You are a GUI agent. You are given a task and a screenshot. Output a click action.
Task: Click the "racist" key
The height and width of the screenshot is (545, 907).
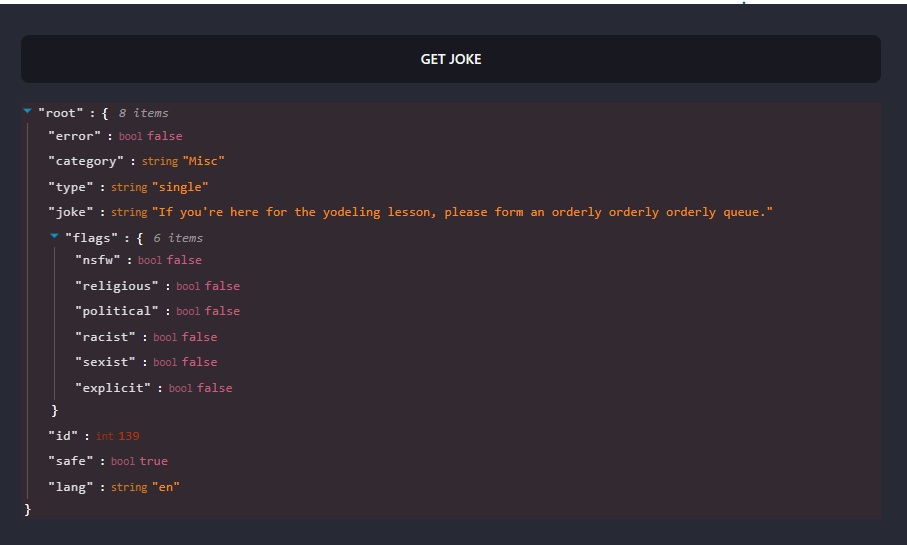[x=105, y=337]
